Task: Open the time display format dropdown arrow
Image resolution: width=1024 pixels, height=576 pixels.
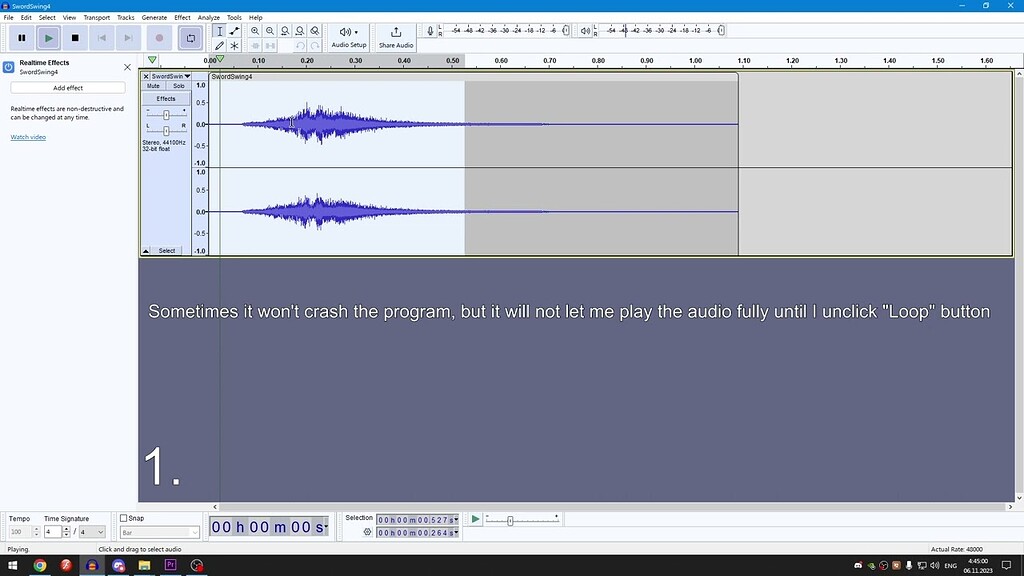Action: (x=327, y=526)
